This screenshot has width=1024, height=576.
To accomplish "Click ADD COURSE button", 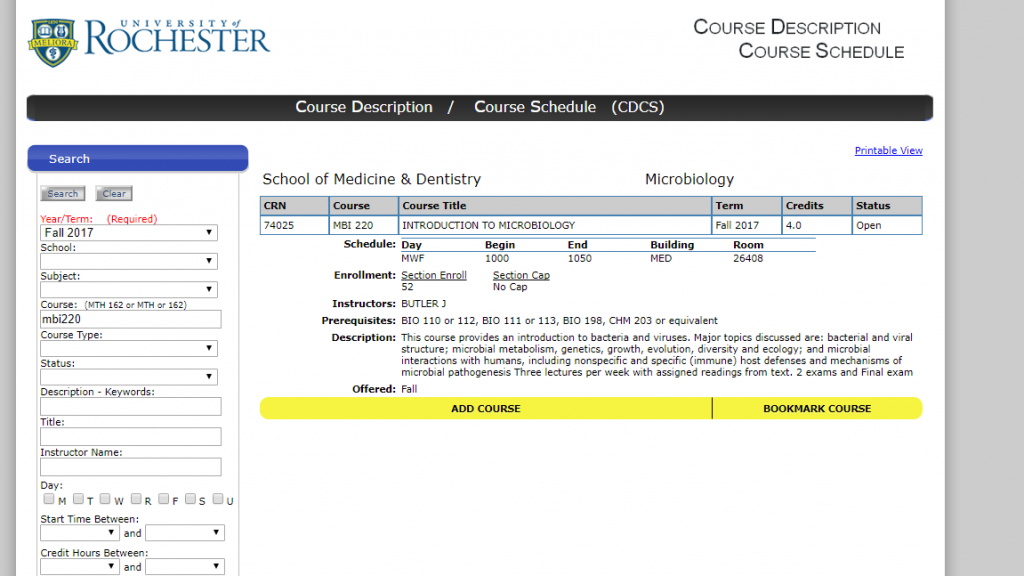I will tap(486, 409).
